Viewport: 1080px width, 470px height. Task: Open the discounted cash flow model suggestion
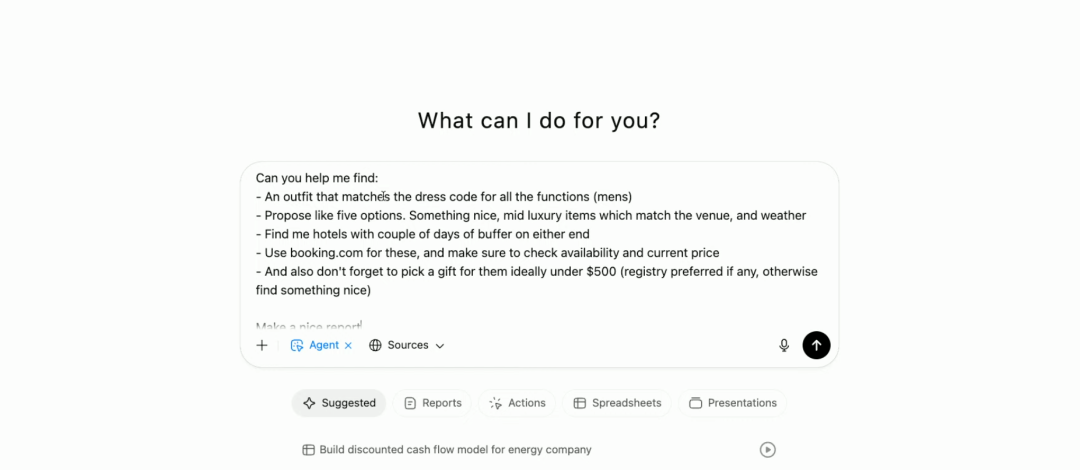455,450
